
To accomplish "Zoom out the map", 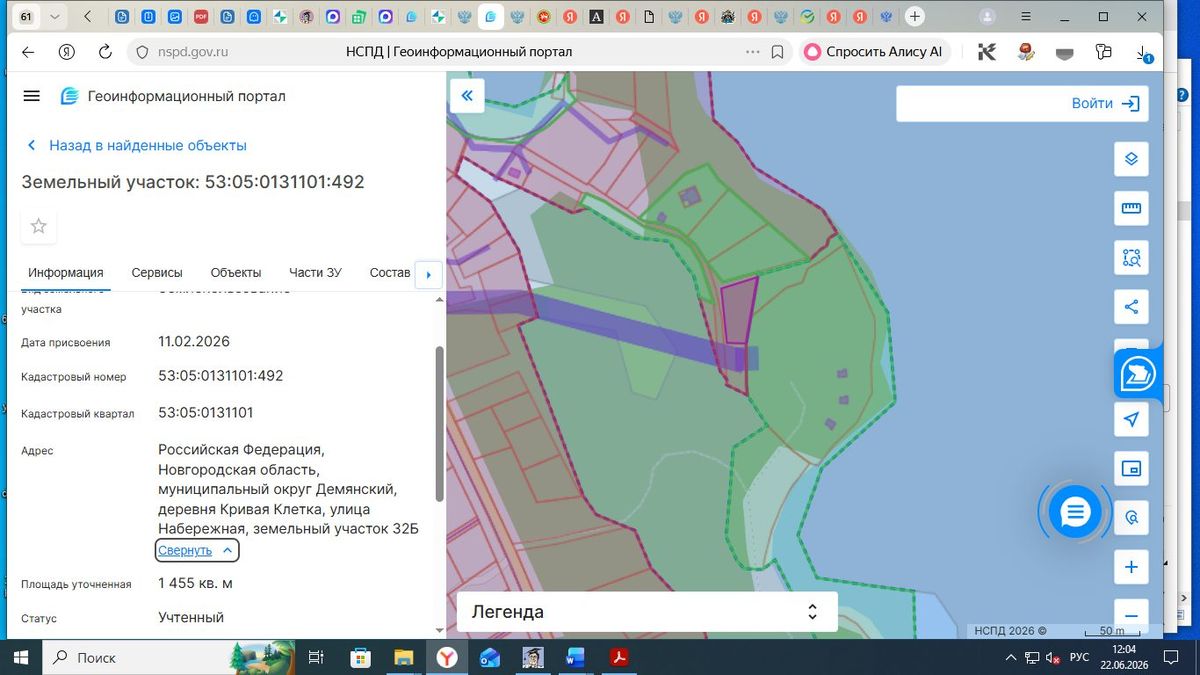I will 1131,616.
